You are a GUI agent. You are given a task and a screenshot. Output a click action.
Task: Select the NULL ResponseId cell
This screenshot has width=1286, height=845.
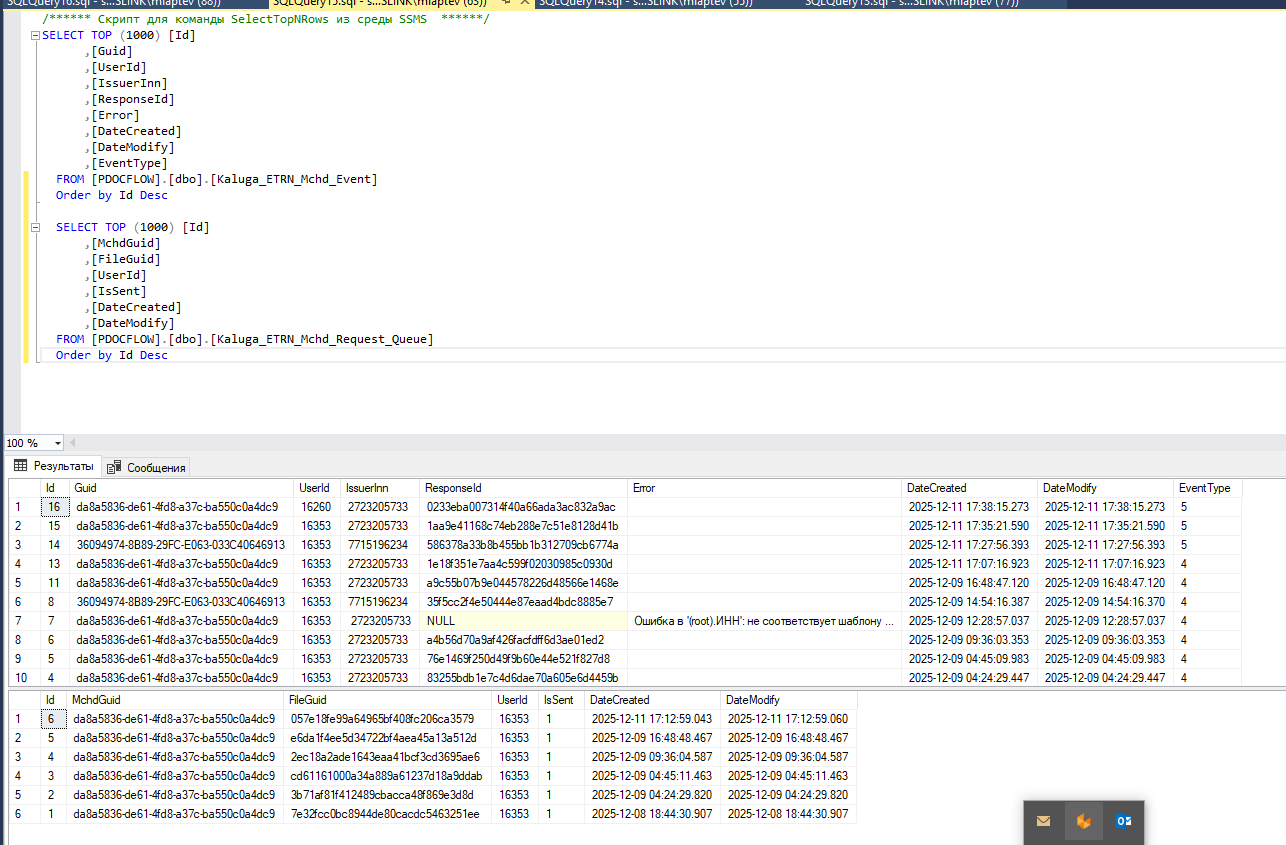524,621
